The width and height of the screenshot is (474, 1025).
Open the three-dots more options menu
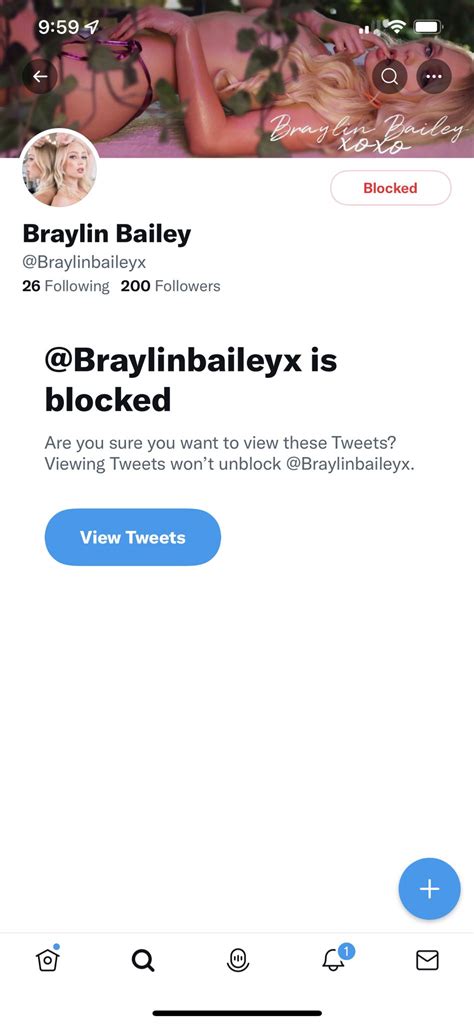pyautogui.click(x=433, y=76)
